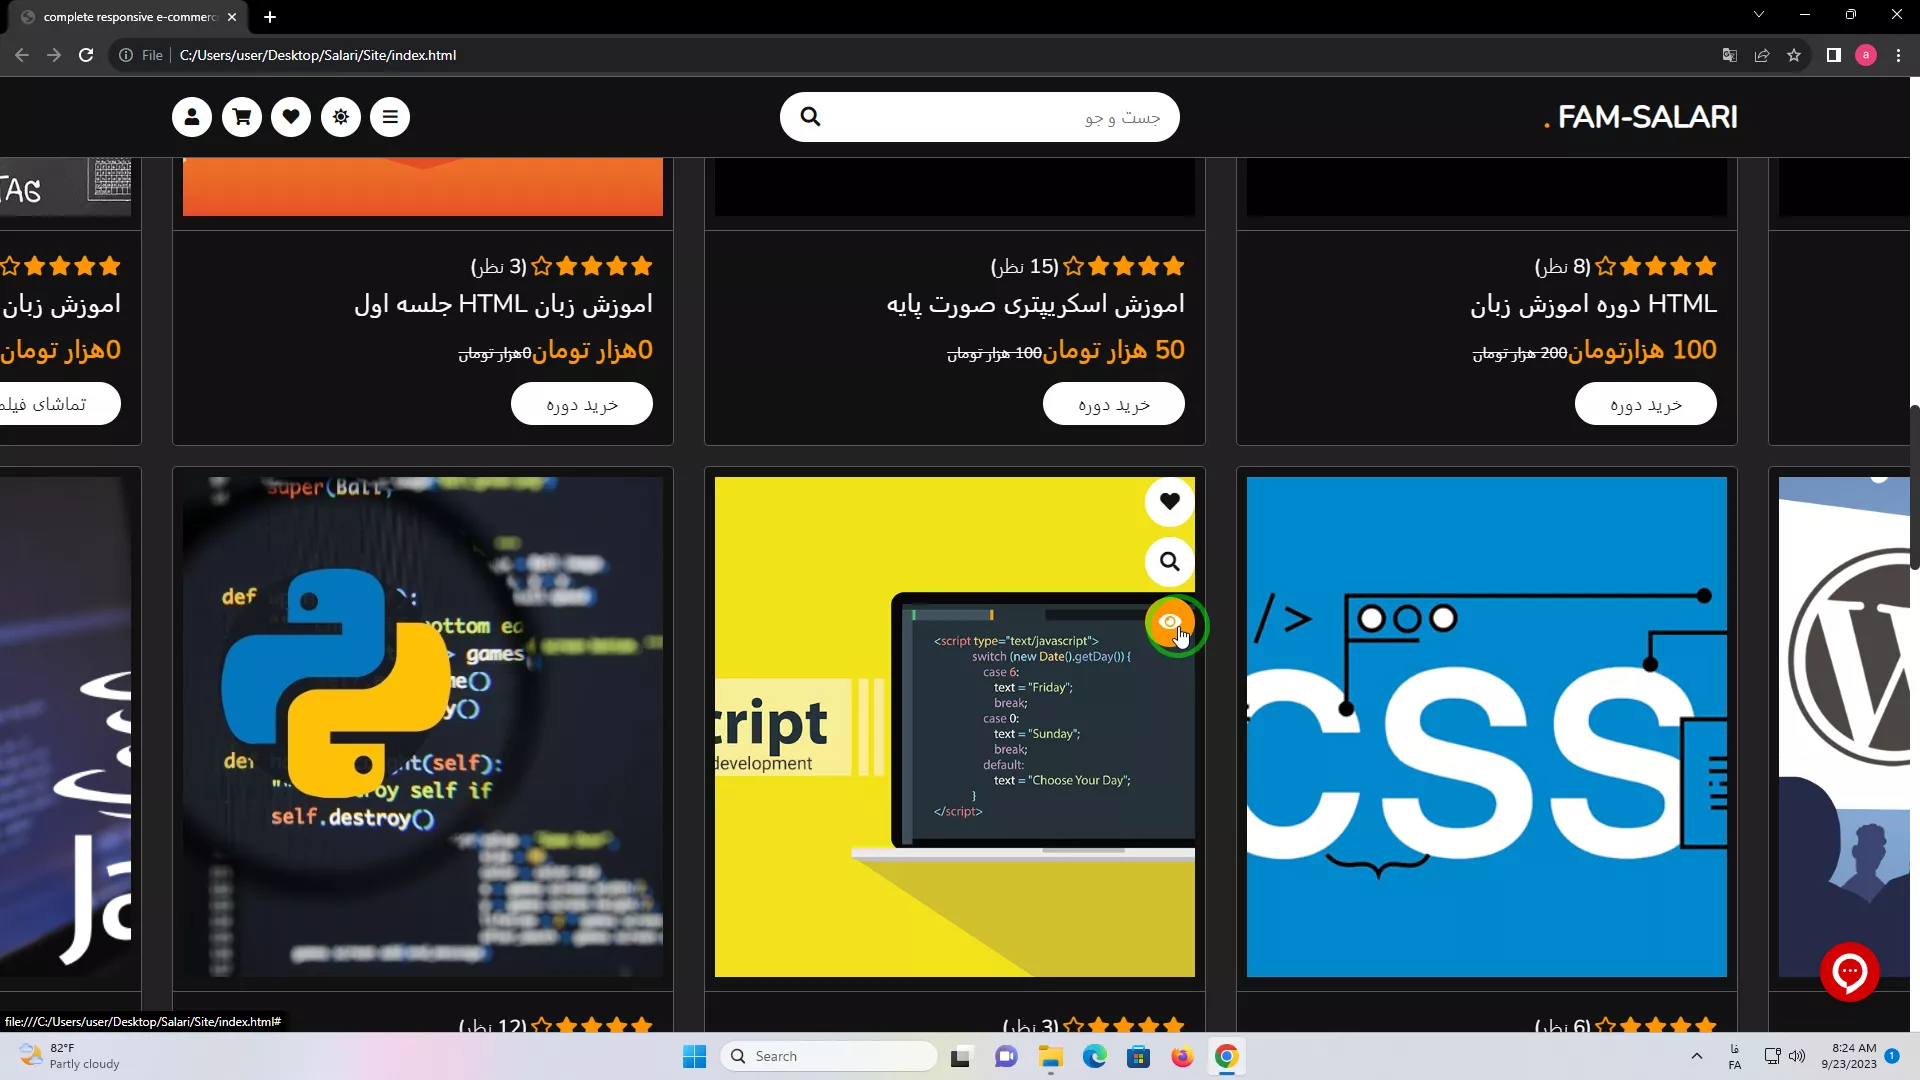Image resolution: width=1920 pixels, height=1080 pixels.
Task: Expand system tray hidden icons arrow
Action: (x=1696, y=1056)
